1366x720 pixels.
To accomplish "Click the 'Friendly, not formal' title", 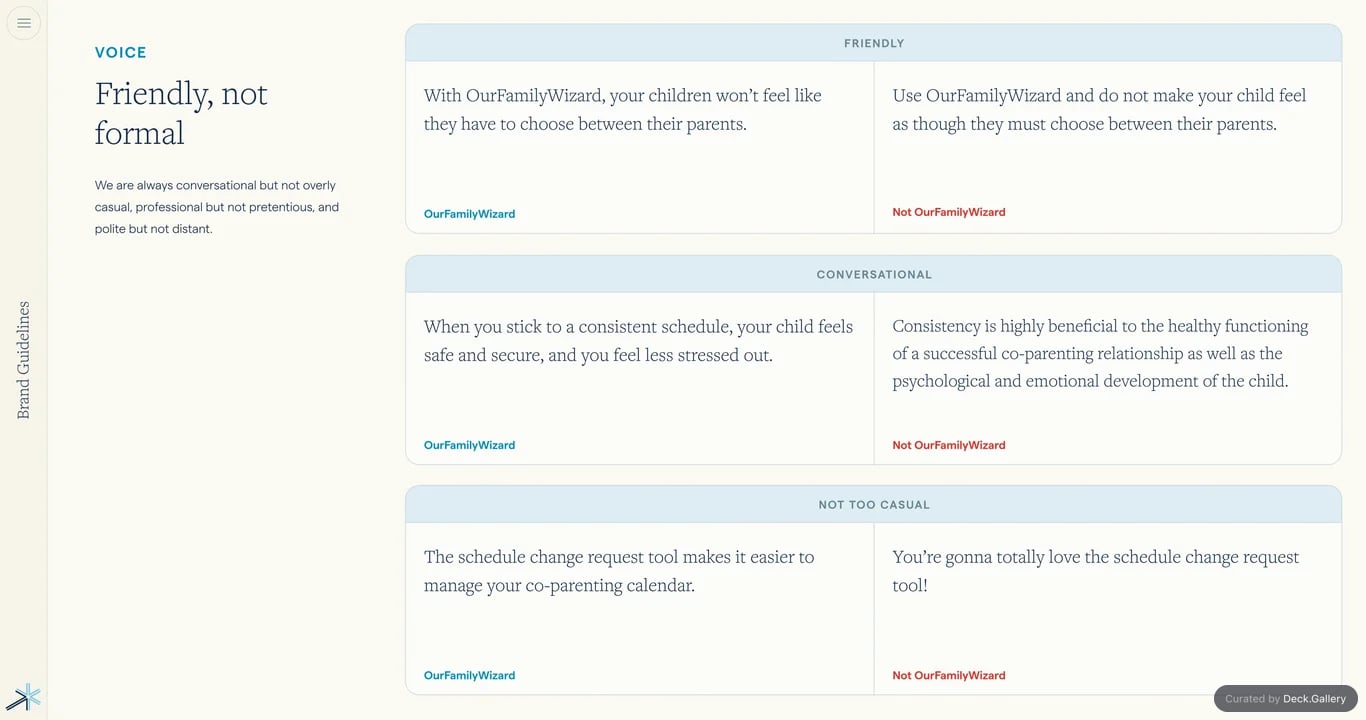I will 182,113.
